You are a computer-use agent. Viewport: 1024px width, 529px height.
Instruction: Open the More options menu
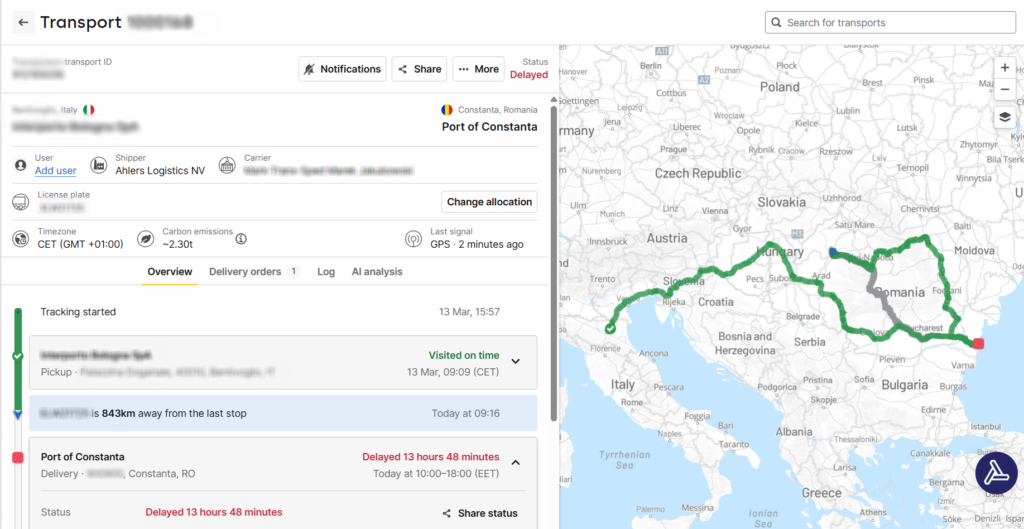click(x=476, y=69)
